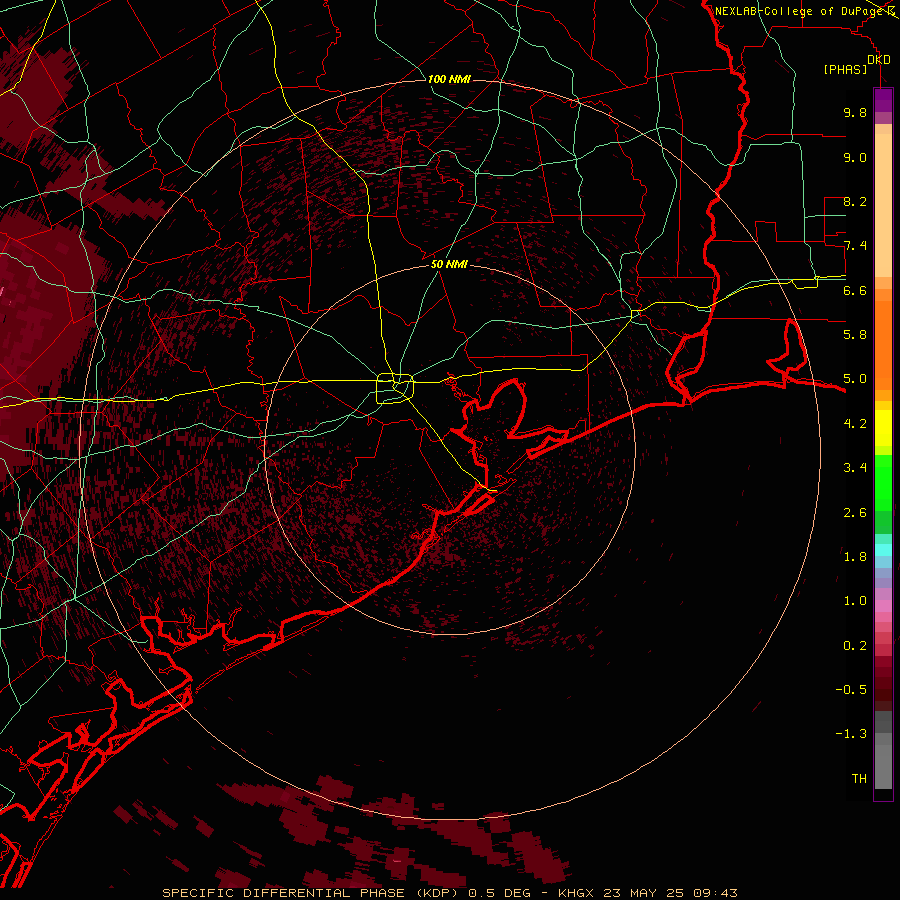Screen dimensions: 900x900
Task: Click the yellow band of the color bar
Action: [x=883, y=428]
